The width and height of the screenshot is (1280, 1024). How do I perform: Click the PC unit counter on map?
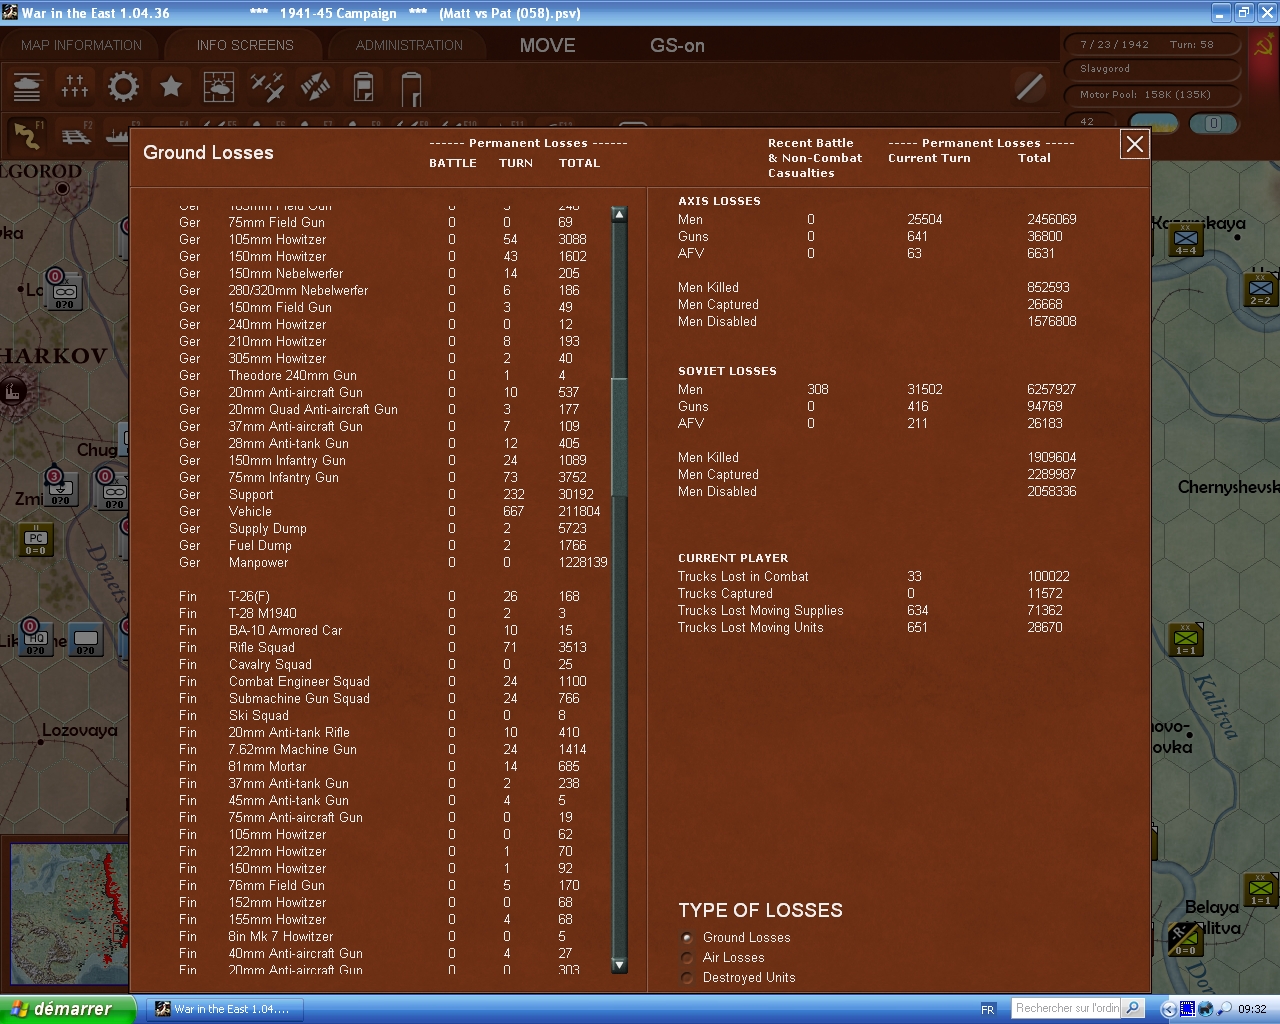36,541
